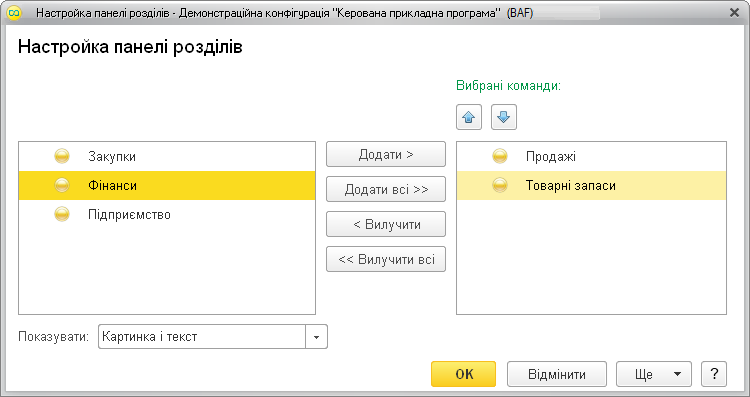
Task: Click the yellow icon beside Підприємство
Action: coord(62,214)
